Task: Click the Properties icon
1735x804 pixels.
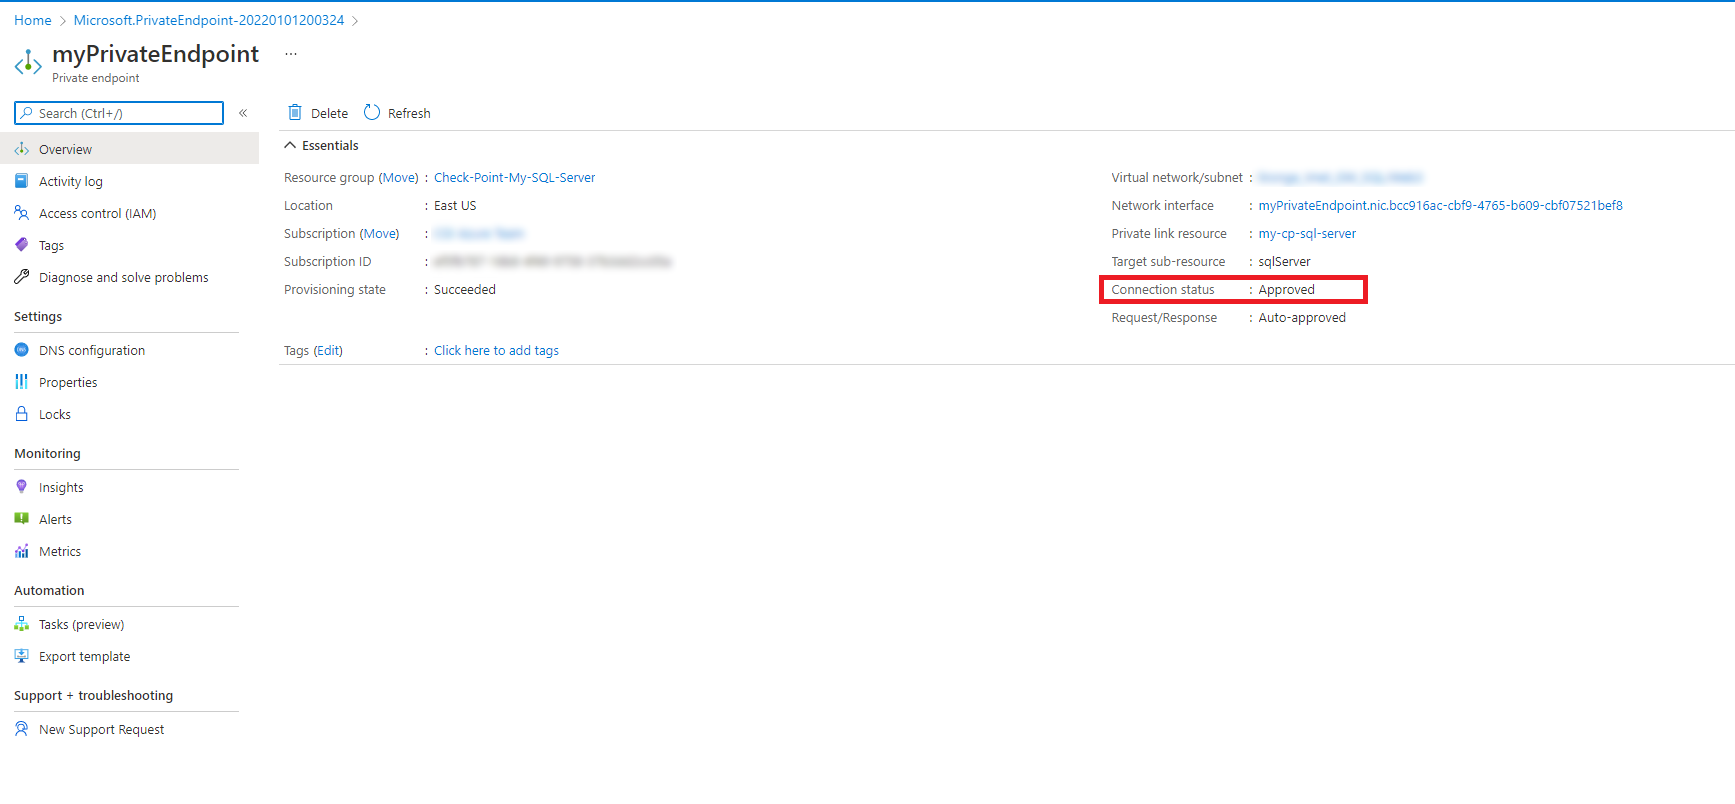Action: coord(22,382)
